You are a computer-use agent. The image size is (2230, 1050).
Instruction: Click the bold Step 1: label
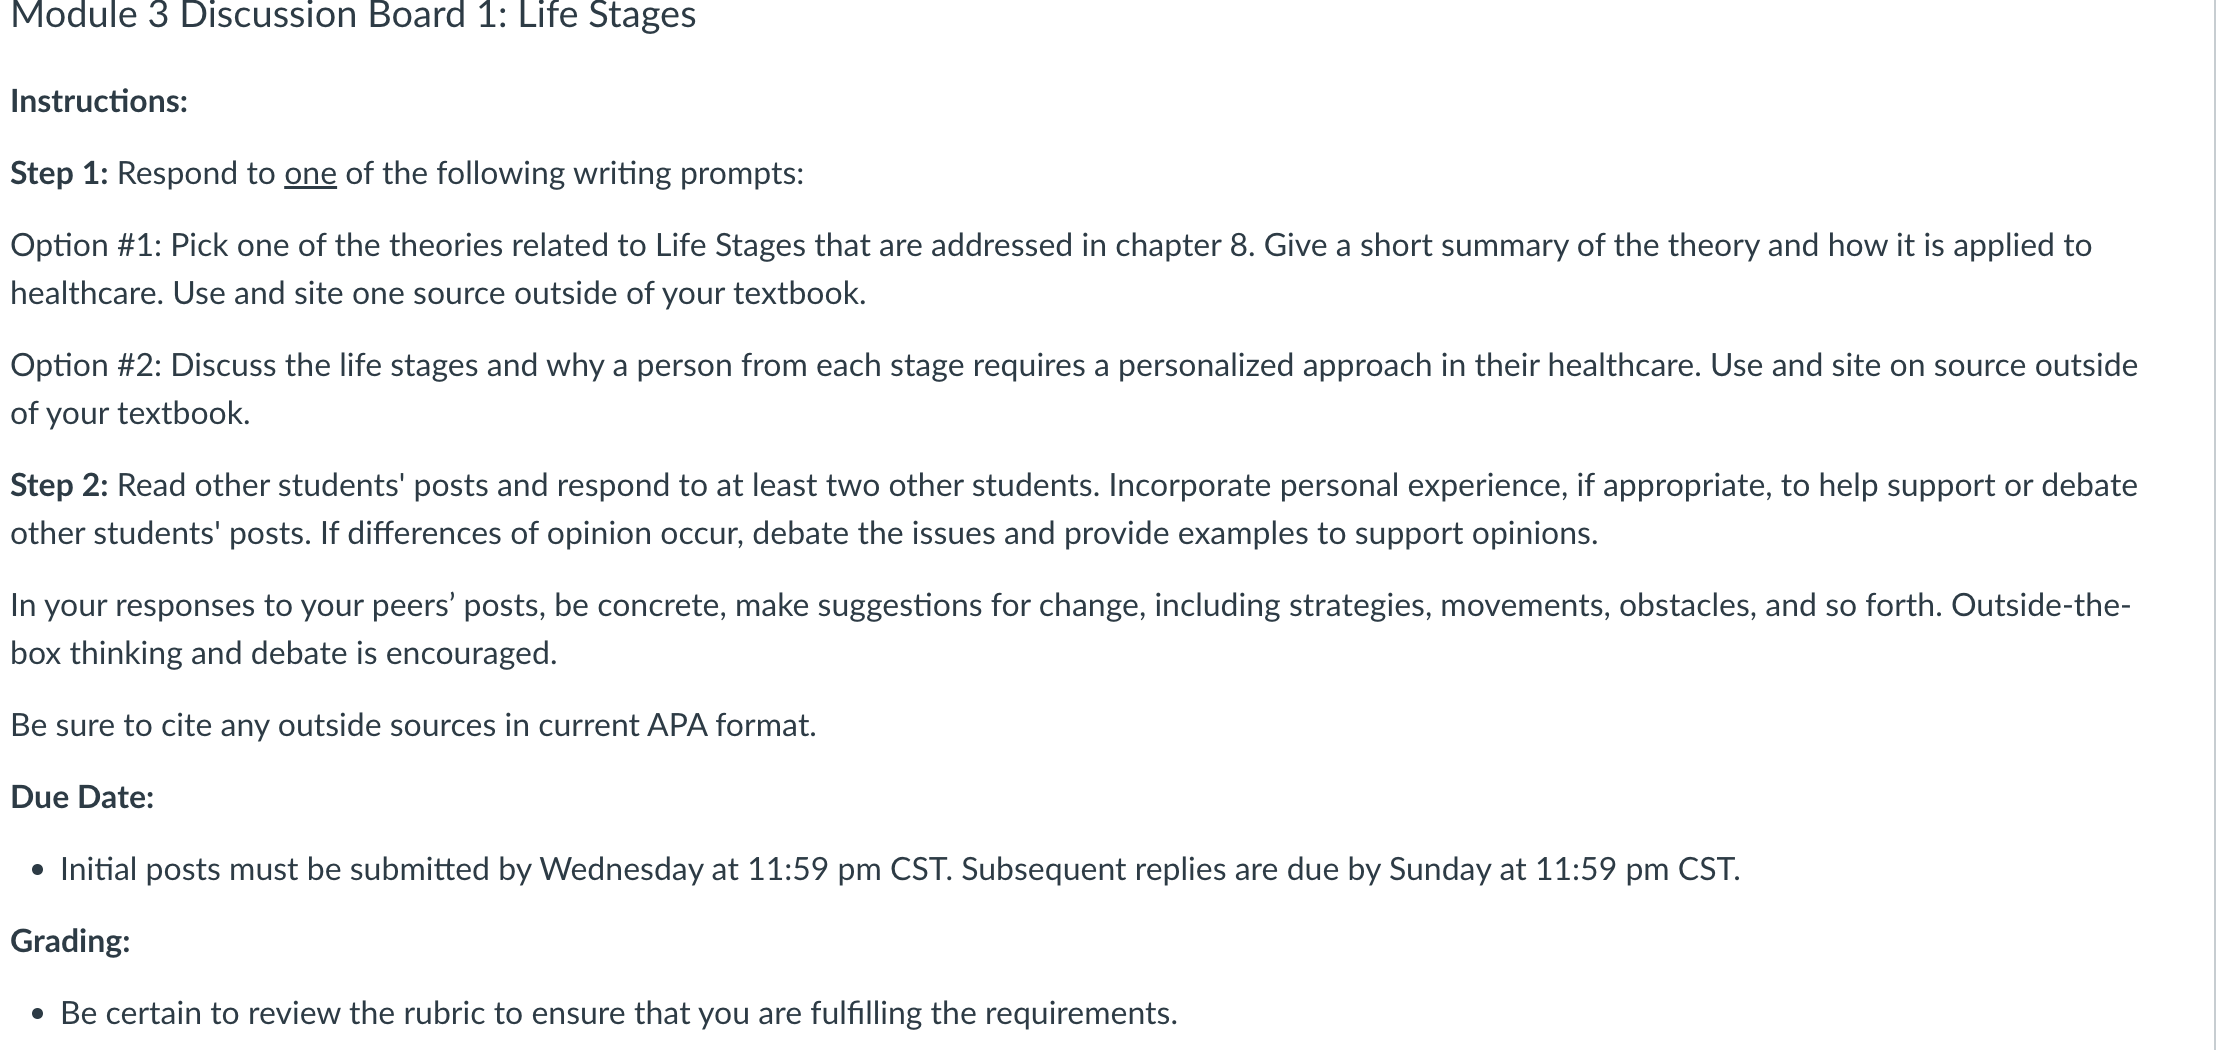click(x=59, y=174)
